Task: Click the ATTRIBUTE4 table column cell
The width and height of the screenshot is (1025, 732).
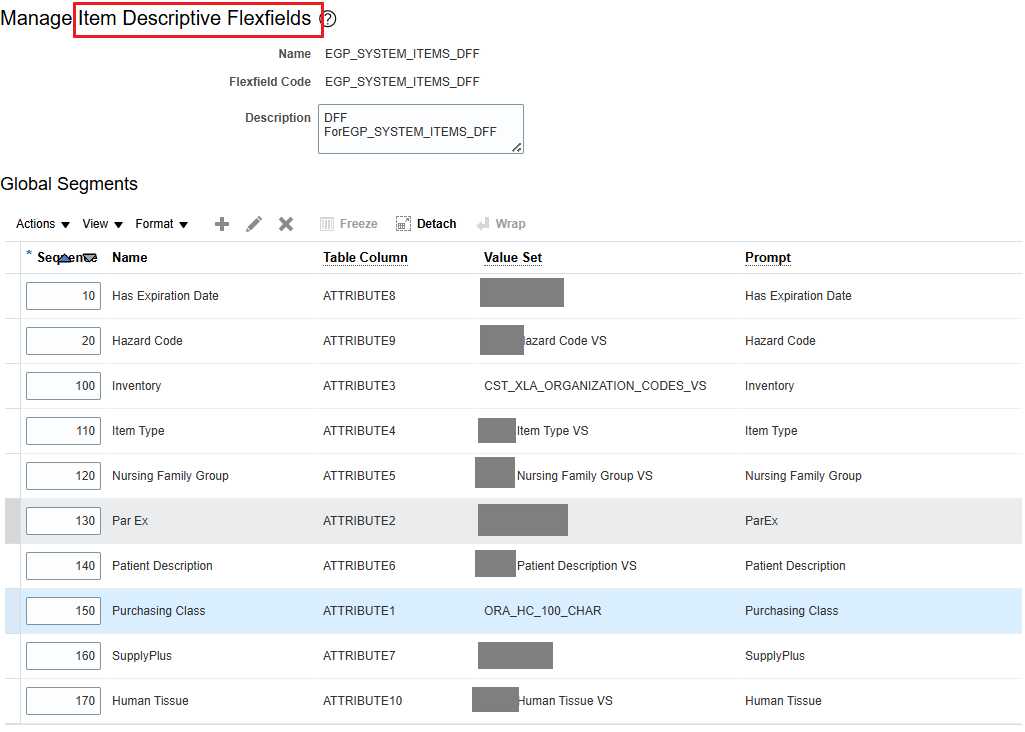Action: [359, 431]
